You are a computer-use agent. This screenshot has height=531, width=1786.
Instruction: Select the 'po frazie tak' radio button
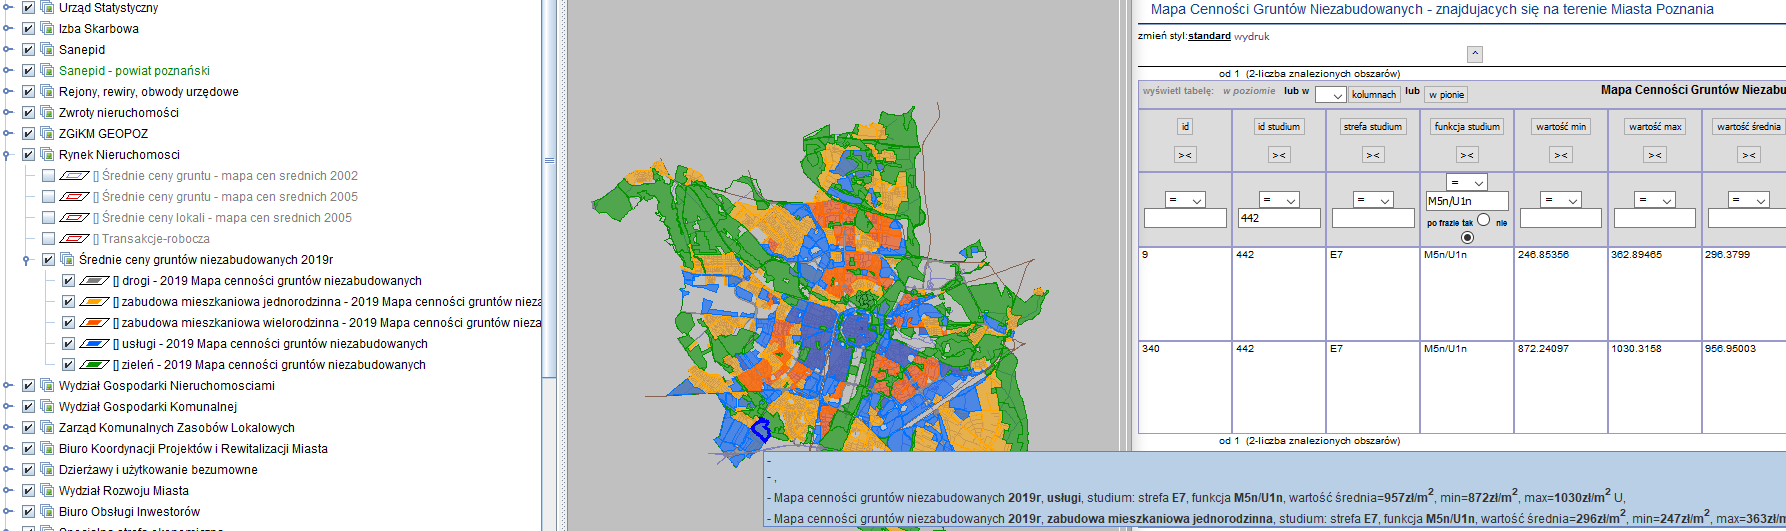point(1483,220)
